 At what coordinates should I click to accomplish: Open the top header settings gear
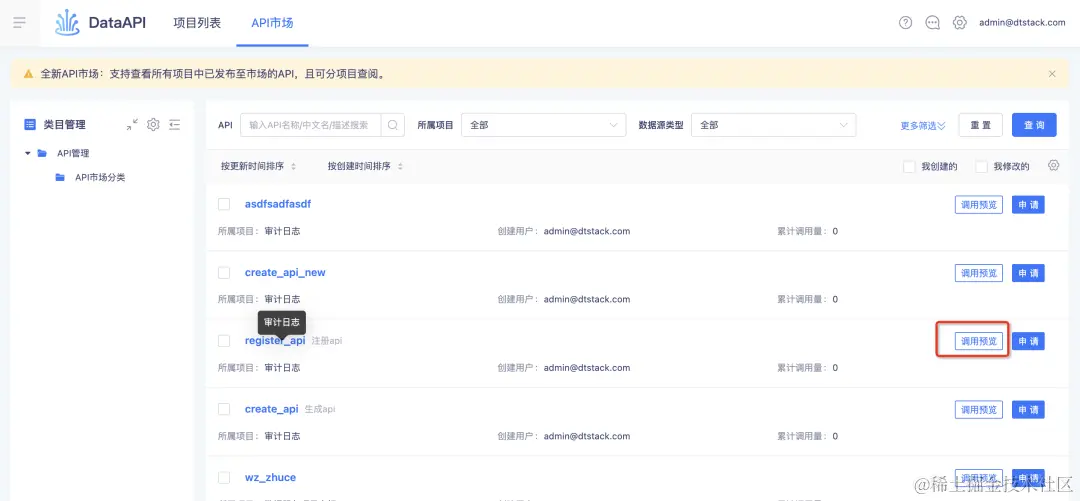tap(959, 23)
